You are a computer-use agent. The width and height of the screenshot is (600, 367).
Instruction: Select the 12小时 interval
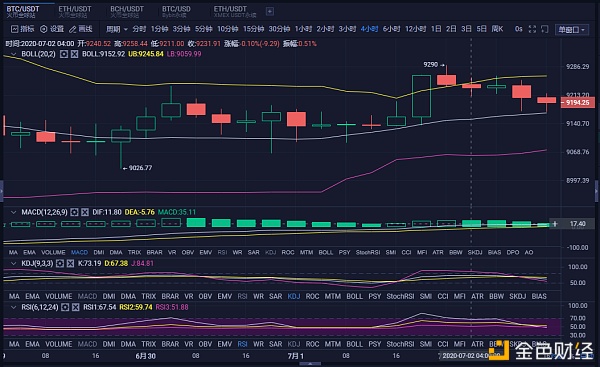coord(416,29)
